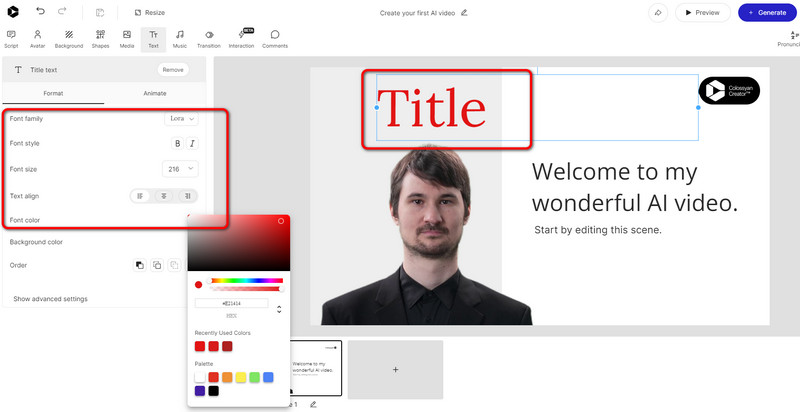Viewport: 800px width, 412px height.
Task: Open the Comments panel
Action: click(x=275, y=39)
